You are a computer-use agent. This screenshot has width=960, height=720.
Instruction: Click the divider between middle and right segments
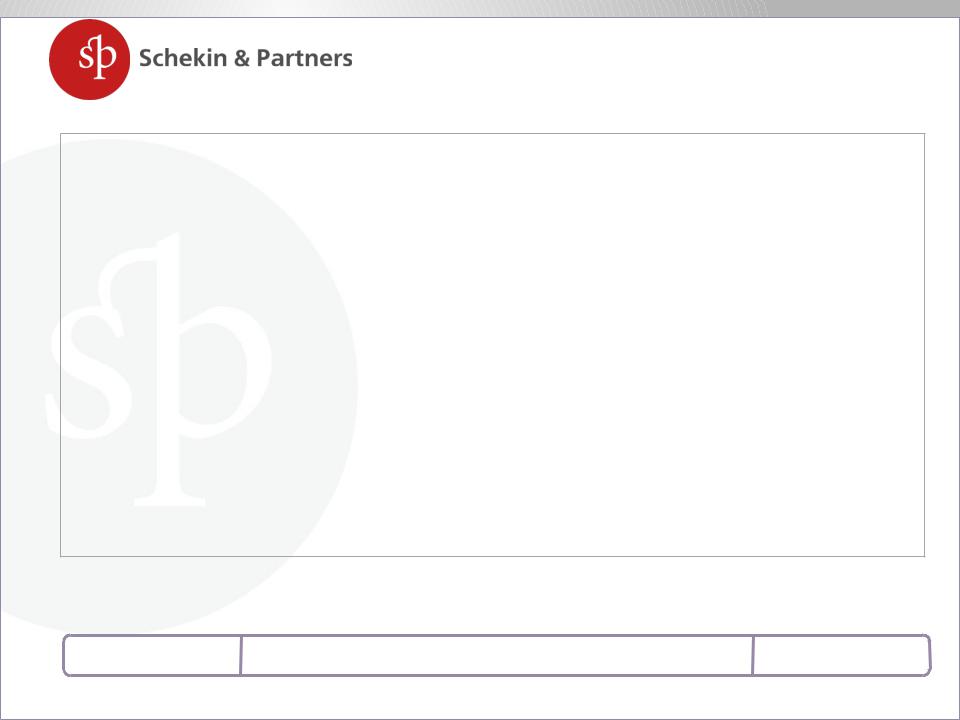(752, 656)
